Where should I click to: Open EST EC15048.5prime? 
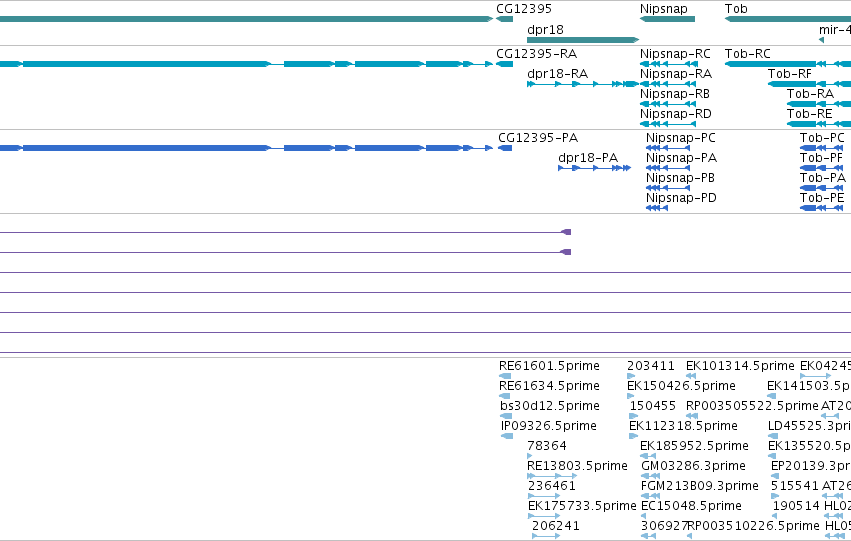[x=691, y=506]
